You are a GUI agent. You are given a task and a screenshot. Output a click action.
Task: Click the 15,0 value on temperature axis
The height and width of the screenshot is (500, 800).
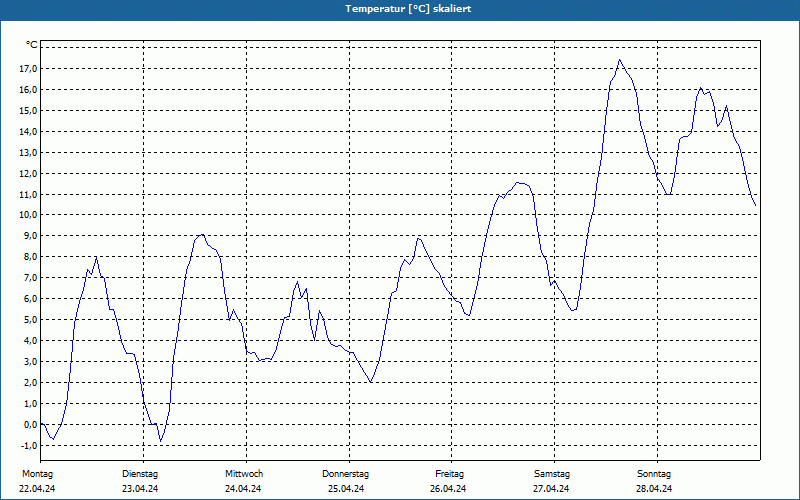[x=28, y=111]
